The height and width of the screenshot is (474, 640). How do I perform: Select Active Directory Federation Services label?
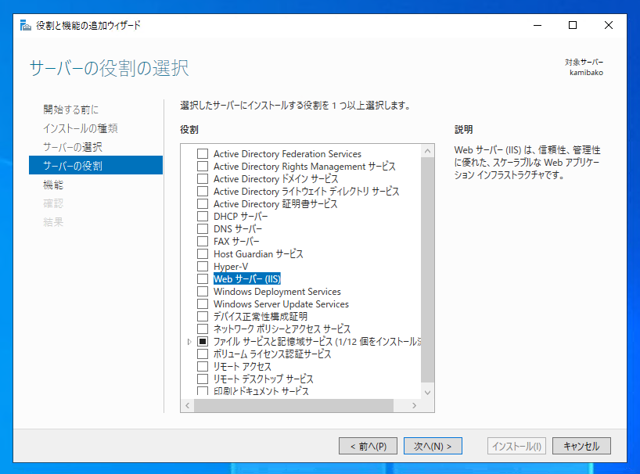(x=287, y=154)
